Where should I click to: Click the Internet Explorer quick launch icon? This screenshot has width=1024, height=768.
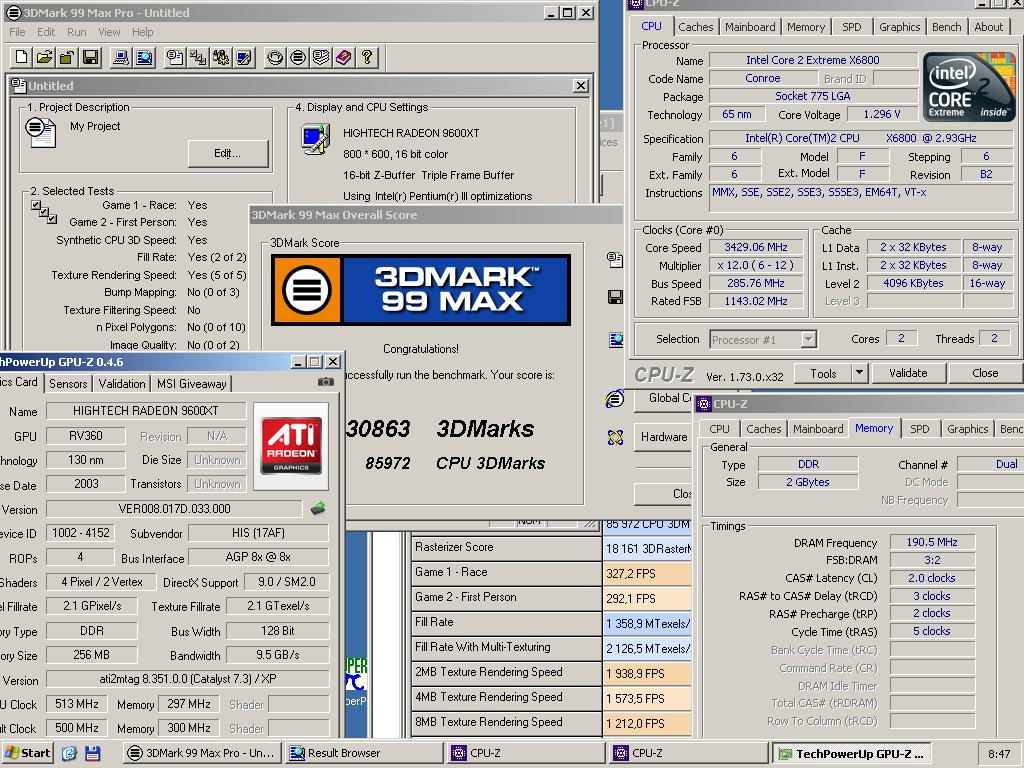click(x=69, y=753)
